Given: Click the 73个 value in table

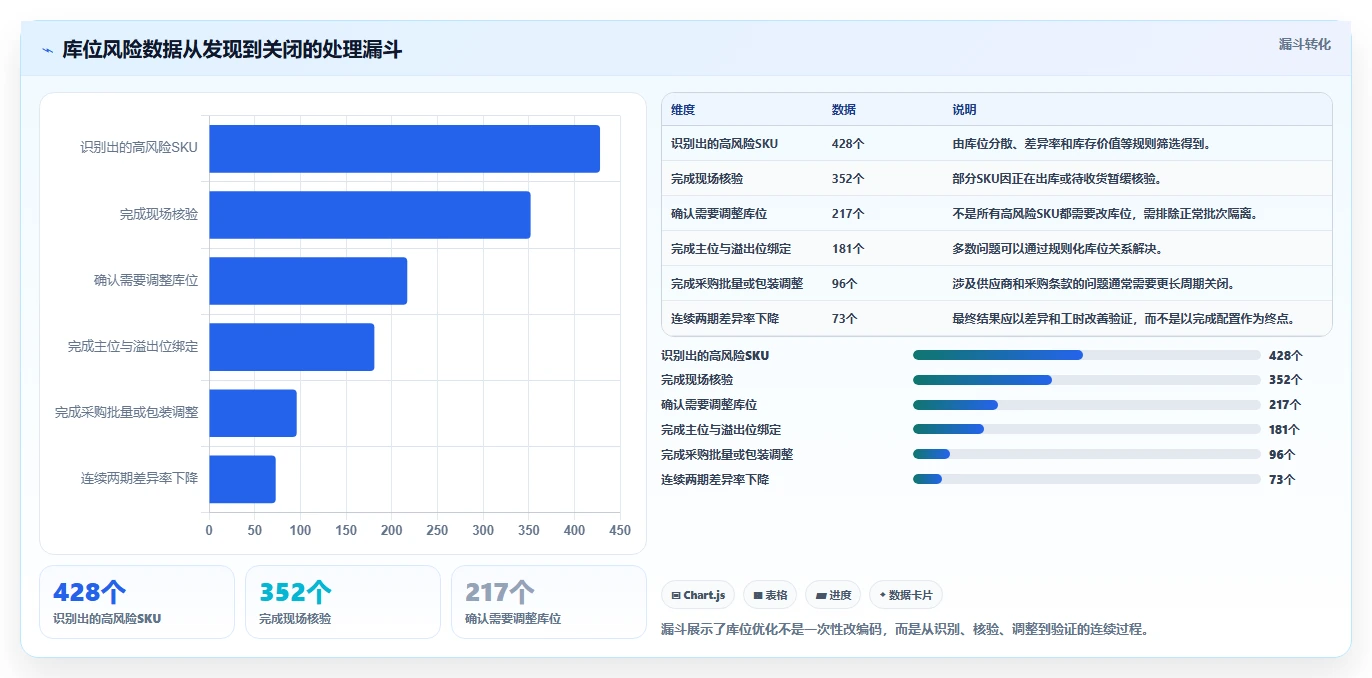Looking at the screenshot, I should click(845, 319).
